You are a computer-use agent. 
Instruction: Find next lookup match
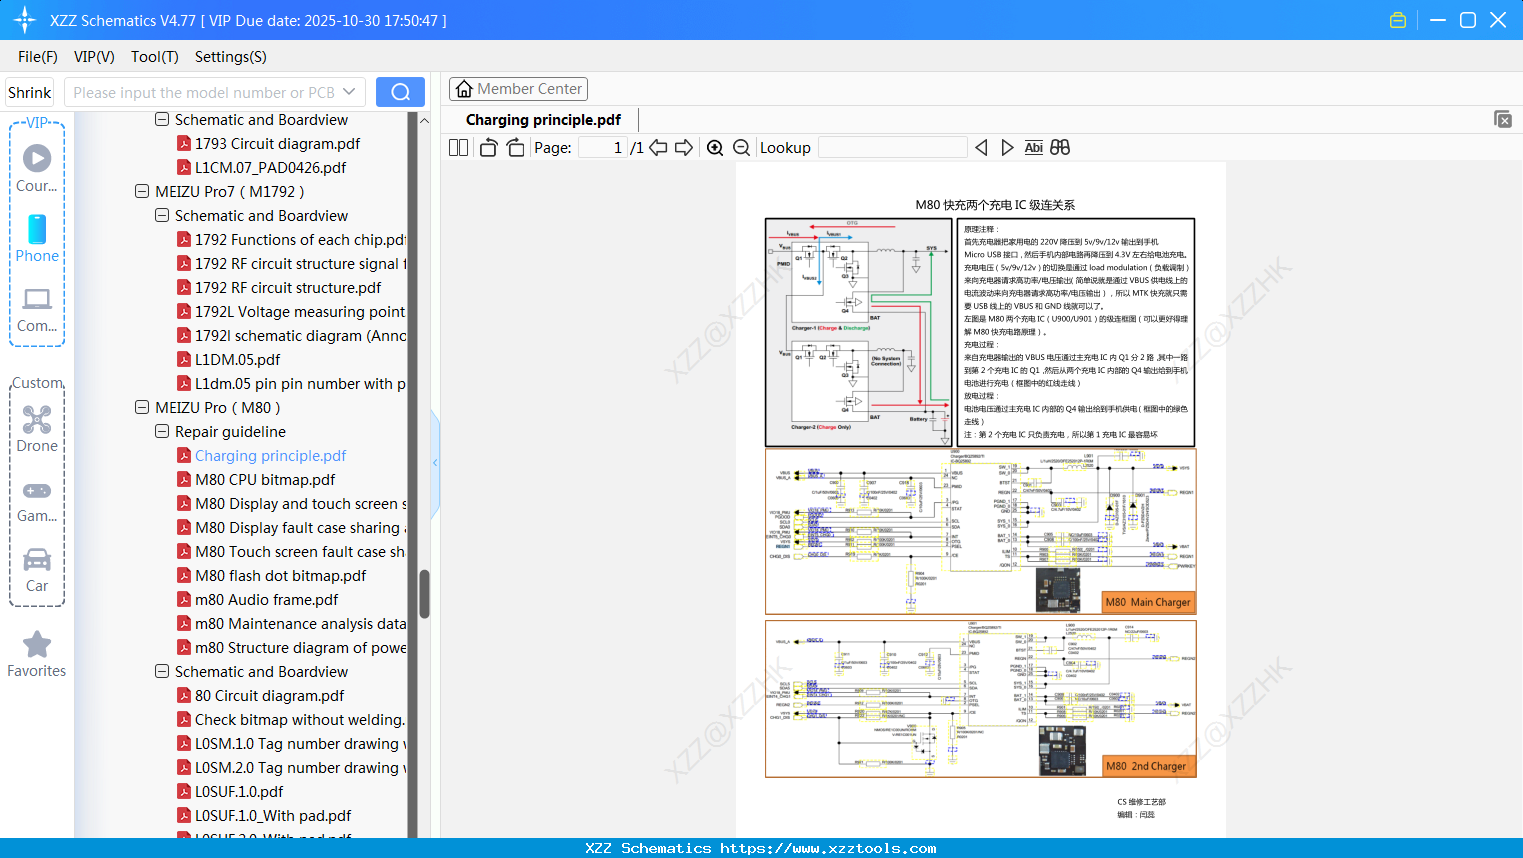1007,147
